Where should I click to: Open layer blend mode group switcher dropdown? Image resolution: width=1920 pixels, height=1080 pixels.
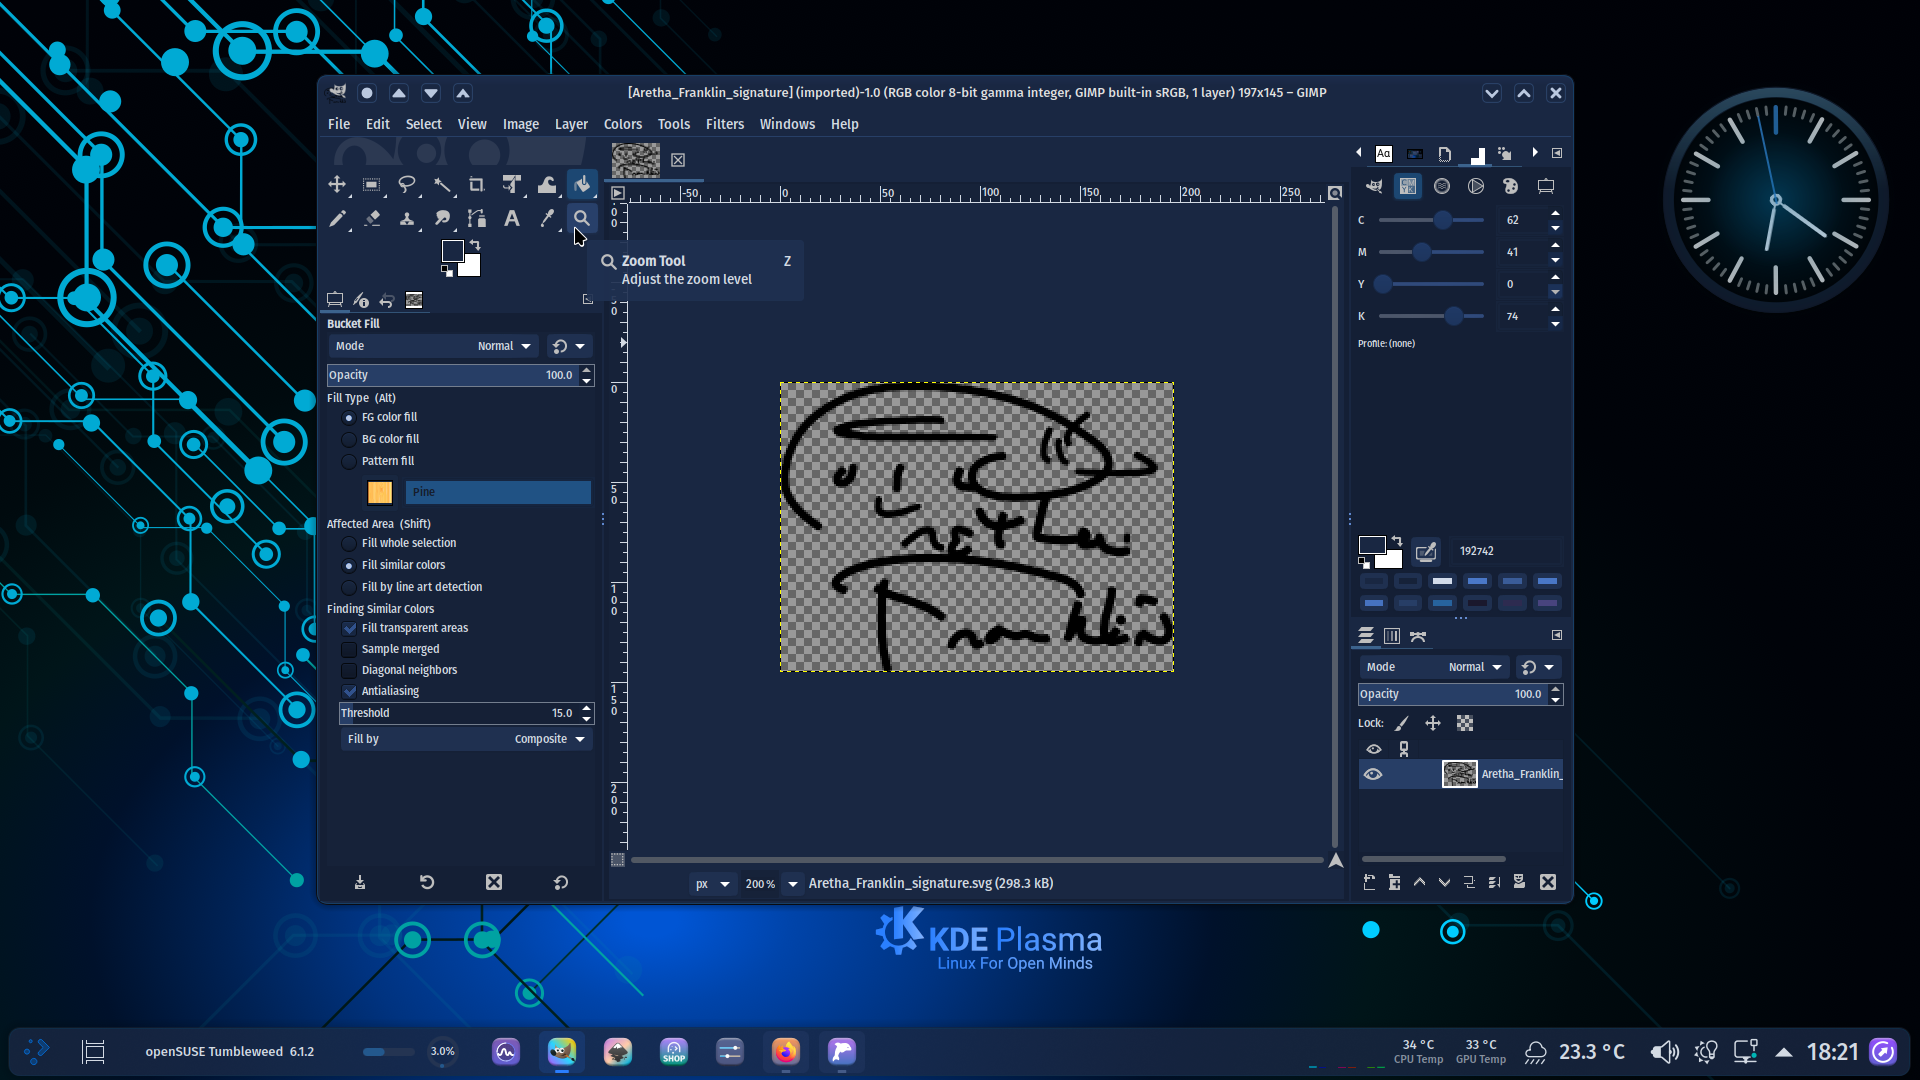pos(1538,667)
